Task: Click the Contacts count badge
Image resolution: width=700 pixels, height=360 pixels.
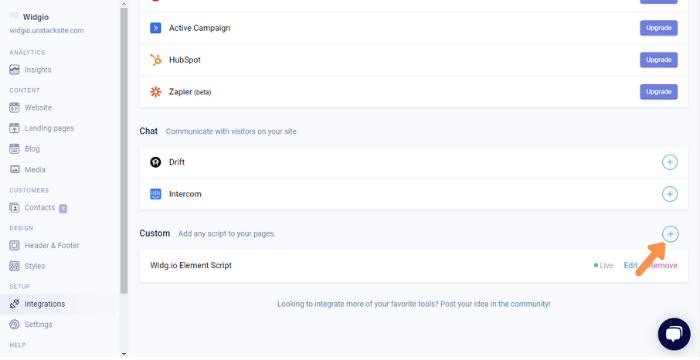Action: [x=63, y=208]
